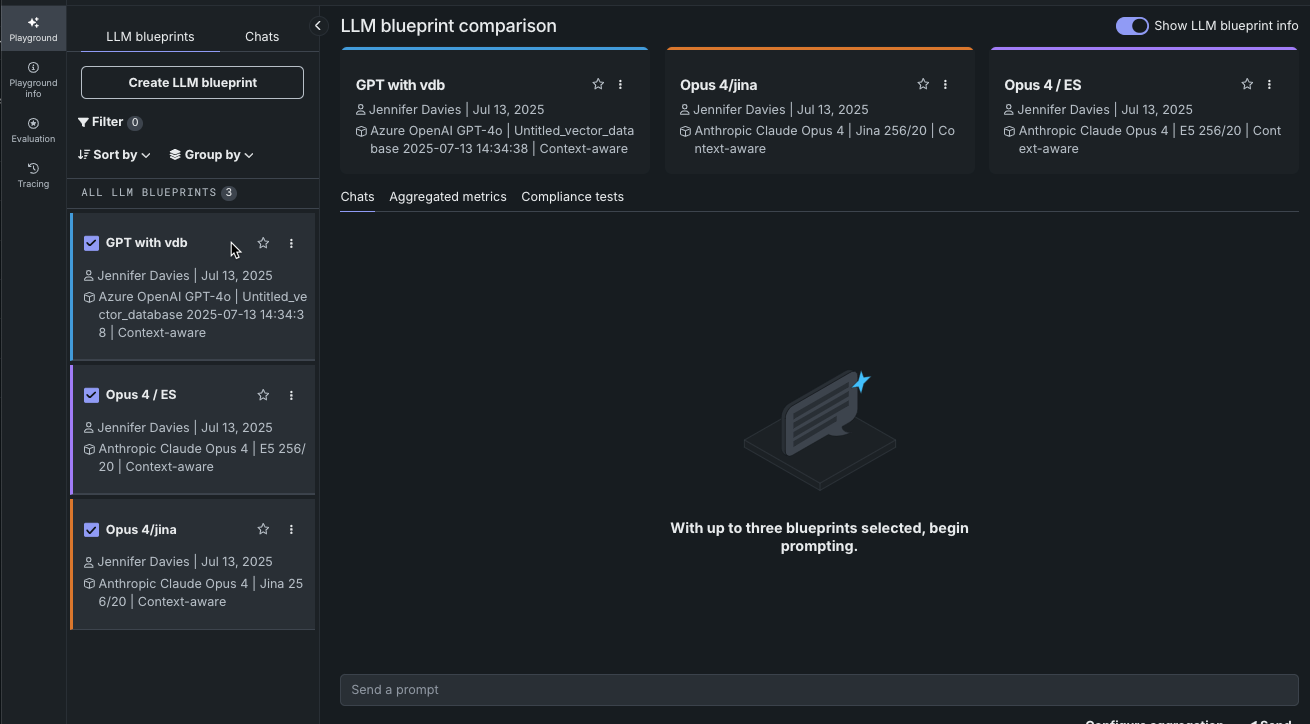This screenshot has width=1310, height=724.
Task: Open the Filter options
Action: [109, 122]
